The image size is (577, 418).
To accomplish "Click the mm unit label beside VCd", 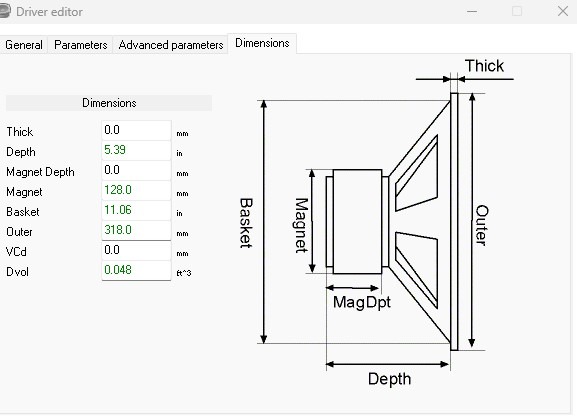I will 183,254.
